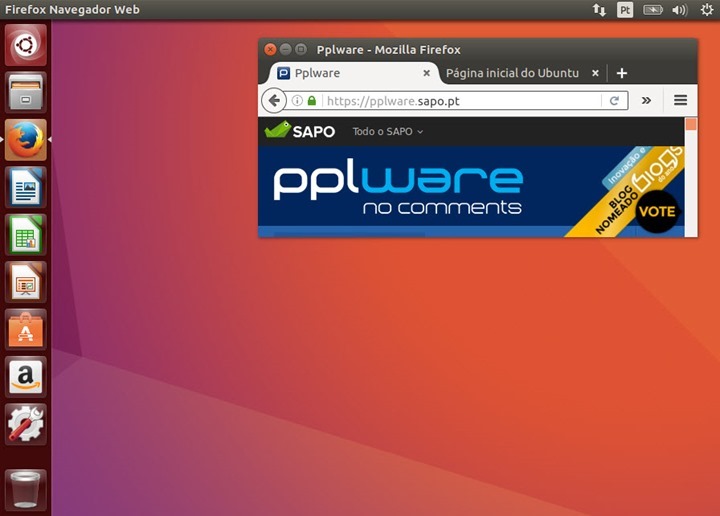Reload the page with the refresh icon
The image size is (720, 516).
click(615, 101)
